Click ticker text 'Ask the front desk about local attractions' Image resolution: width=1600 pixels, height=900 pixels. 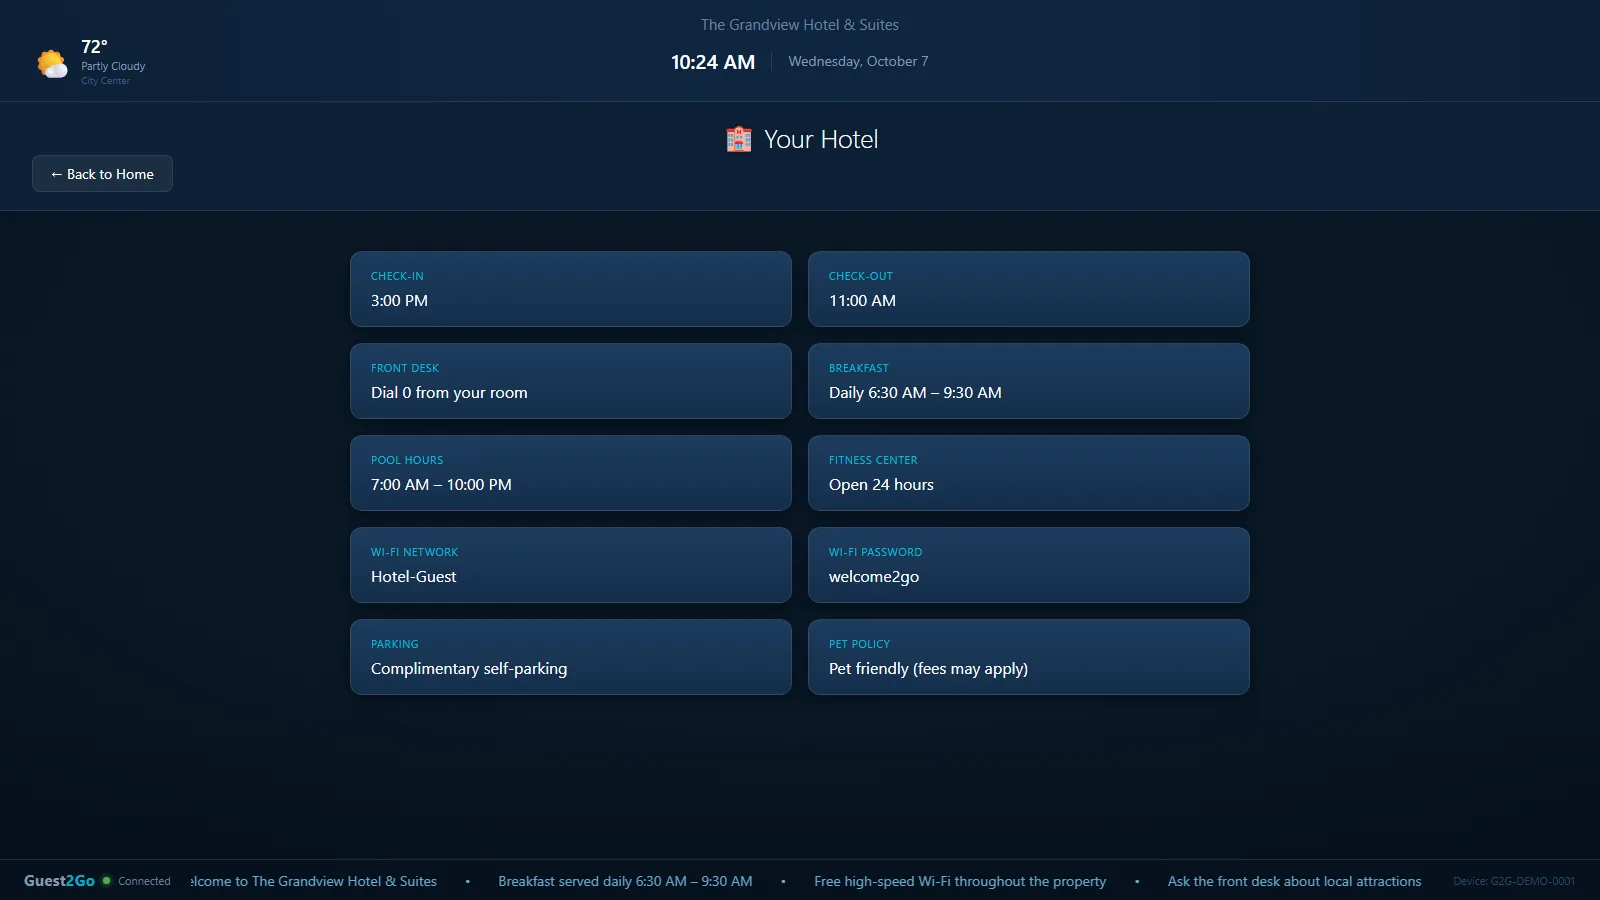pos(1294,881)
